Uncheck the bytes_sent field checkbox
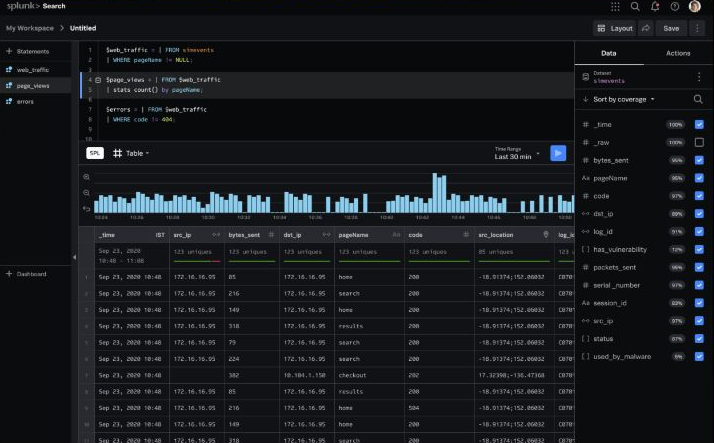 coord(699,160)
